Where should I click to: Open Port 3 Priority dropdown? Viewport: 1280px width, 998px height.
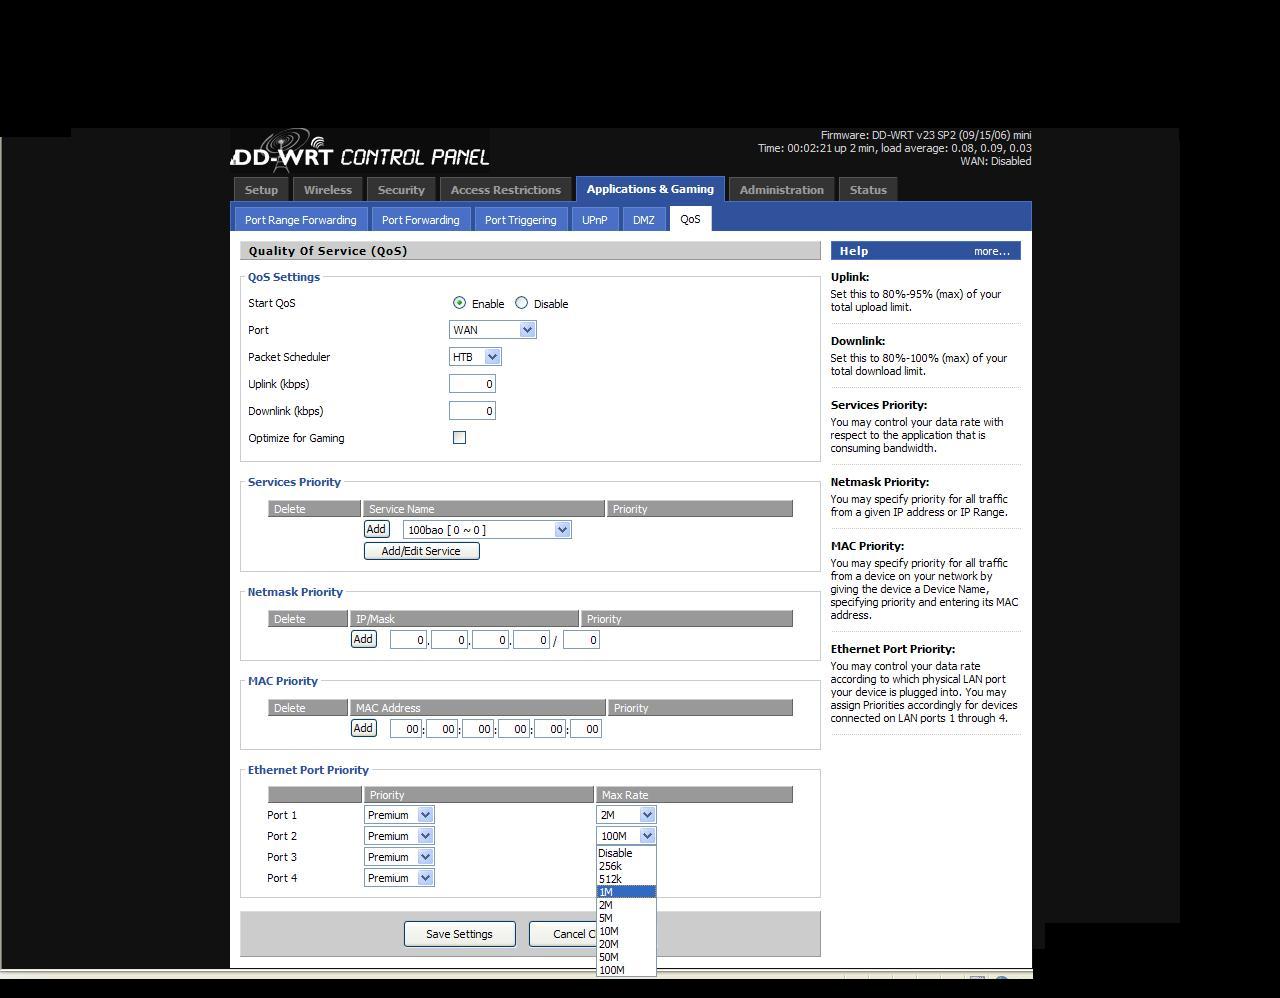399,857
